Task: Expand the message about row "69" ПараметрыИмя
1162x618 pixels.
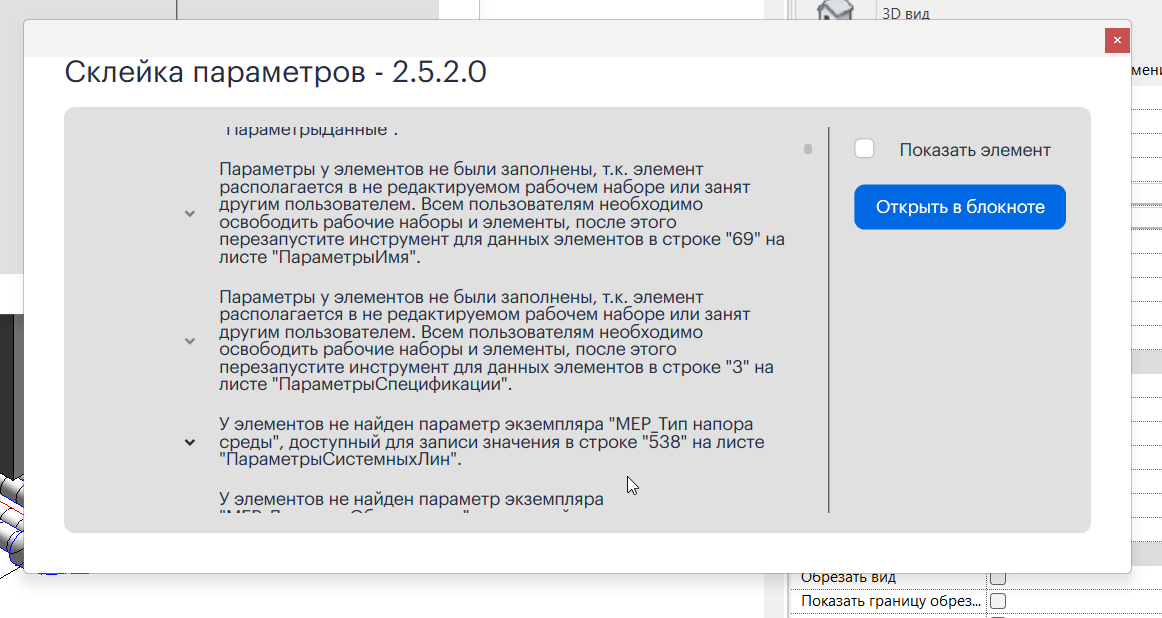Action: pos(190,213)
